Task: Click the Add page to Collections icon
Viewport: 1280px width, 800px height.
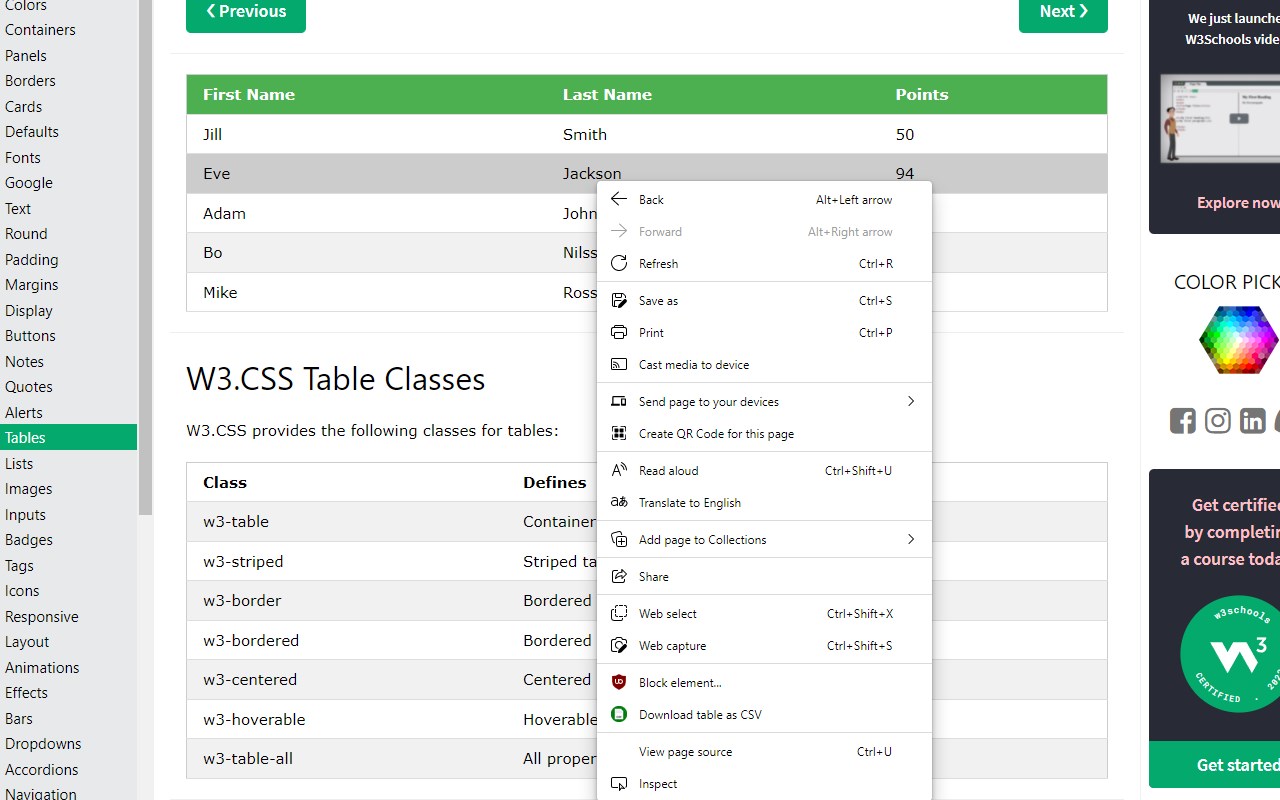Action: coord(619,539)
